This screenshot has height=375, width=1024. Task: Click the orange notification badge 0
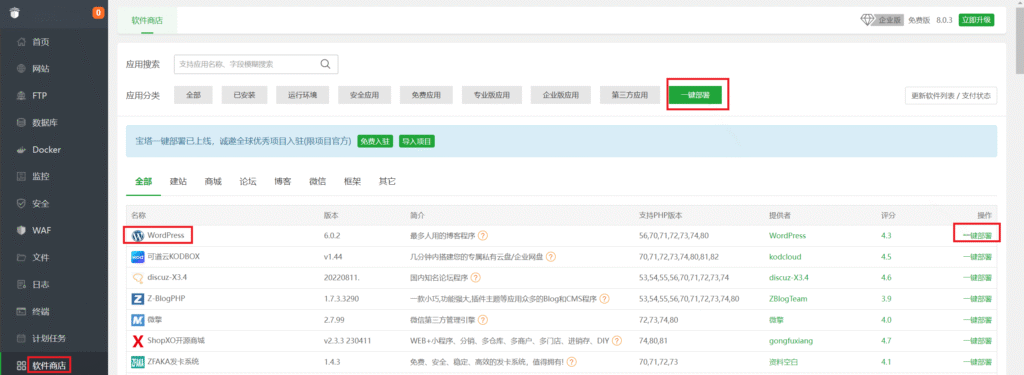point(98,12)
